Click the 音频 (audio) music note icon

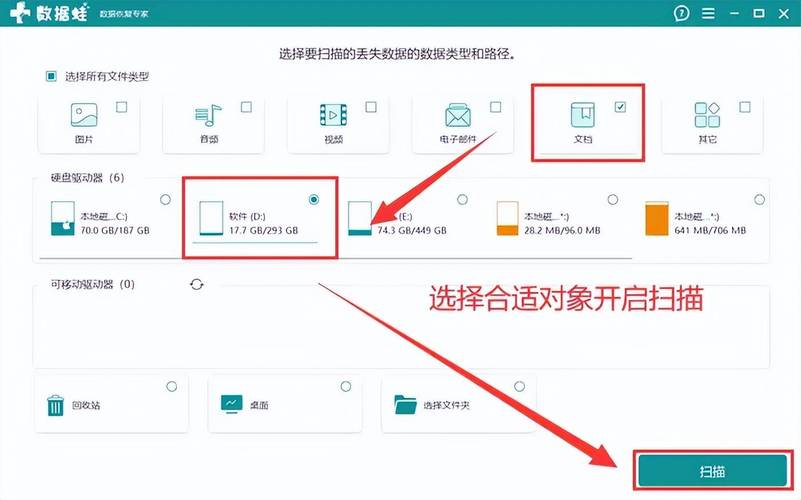(x=208, y=115)
